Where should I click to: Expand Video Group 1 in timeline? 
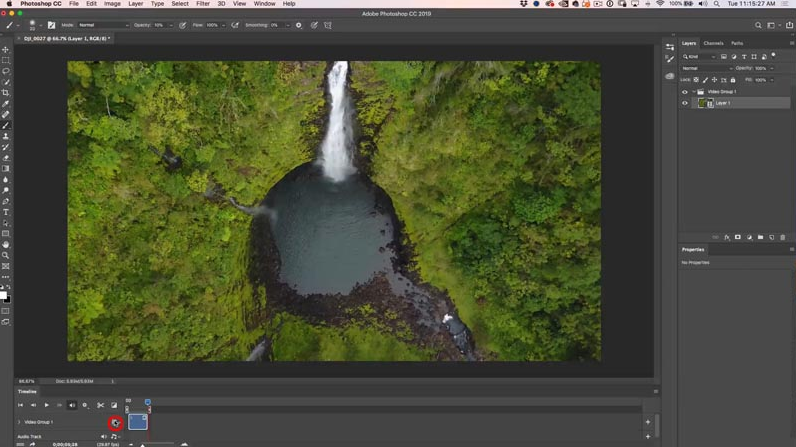[19, 422]
